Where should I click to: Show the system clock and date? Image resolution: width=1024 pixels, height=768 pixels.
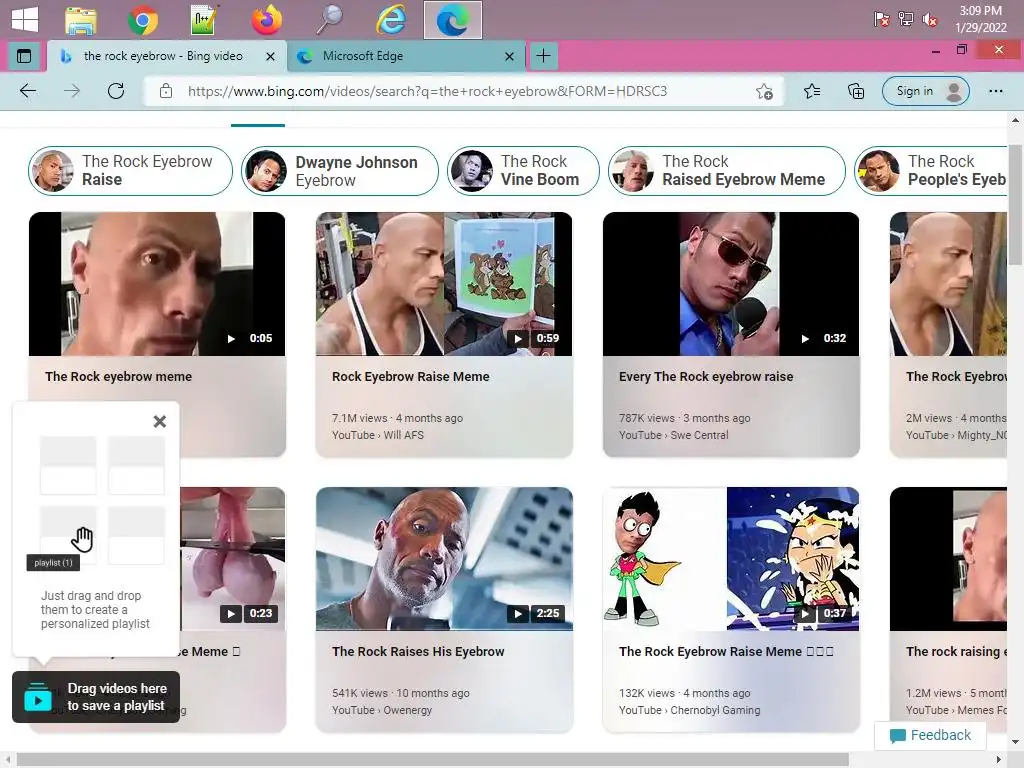point(980,19)
